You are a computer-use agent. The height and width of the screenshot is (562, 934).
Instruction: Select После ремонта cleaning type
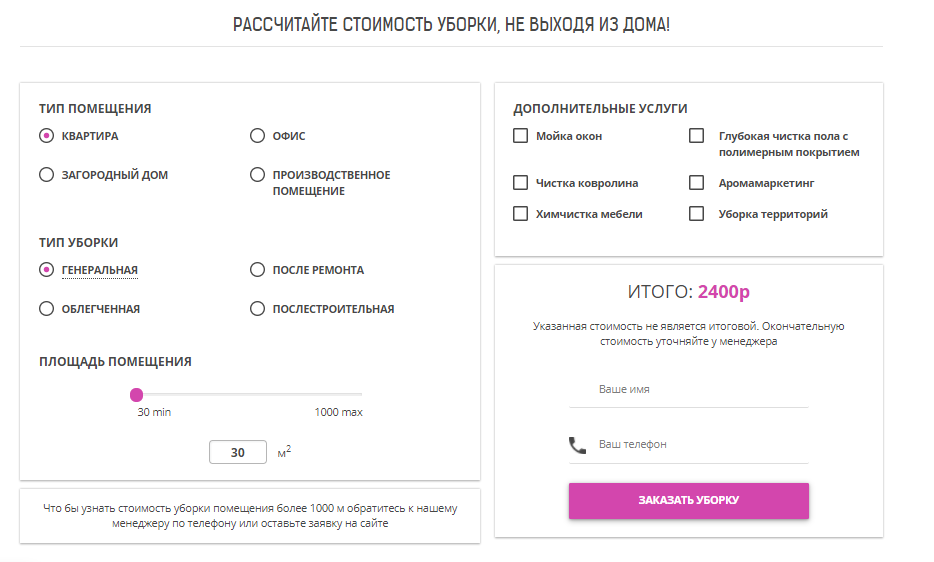[257, 270]
